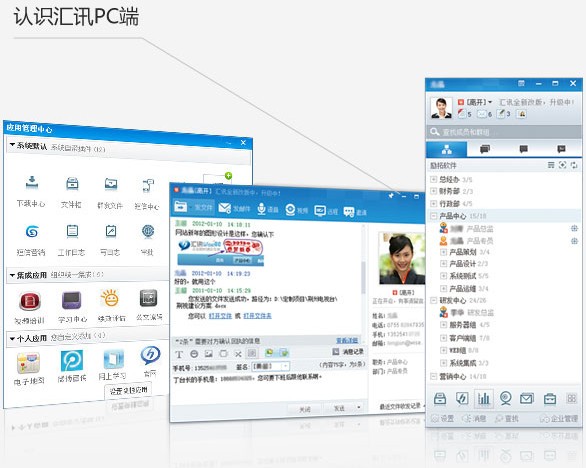
Task: Switch to the organization structure tab
Action: pyautogui.click(x=447, y=150)
